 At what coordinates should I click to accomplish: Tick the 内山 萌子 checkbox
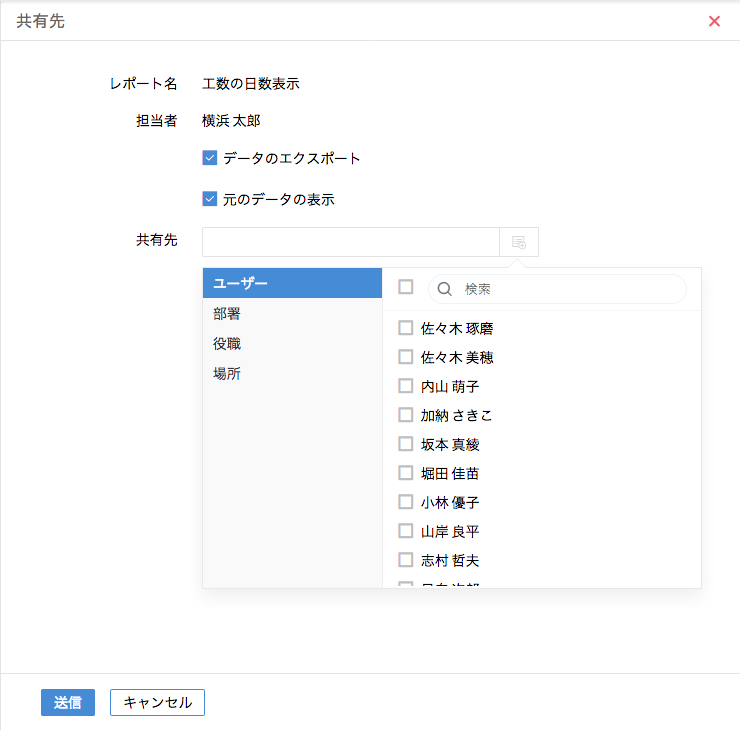[x=406, y=385]
